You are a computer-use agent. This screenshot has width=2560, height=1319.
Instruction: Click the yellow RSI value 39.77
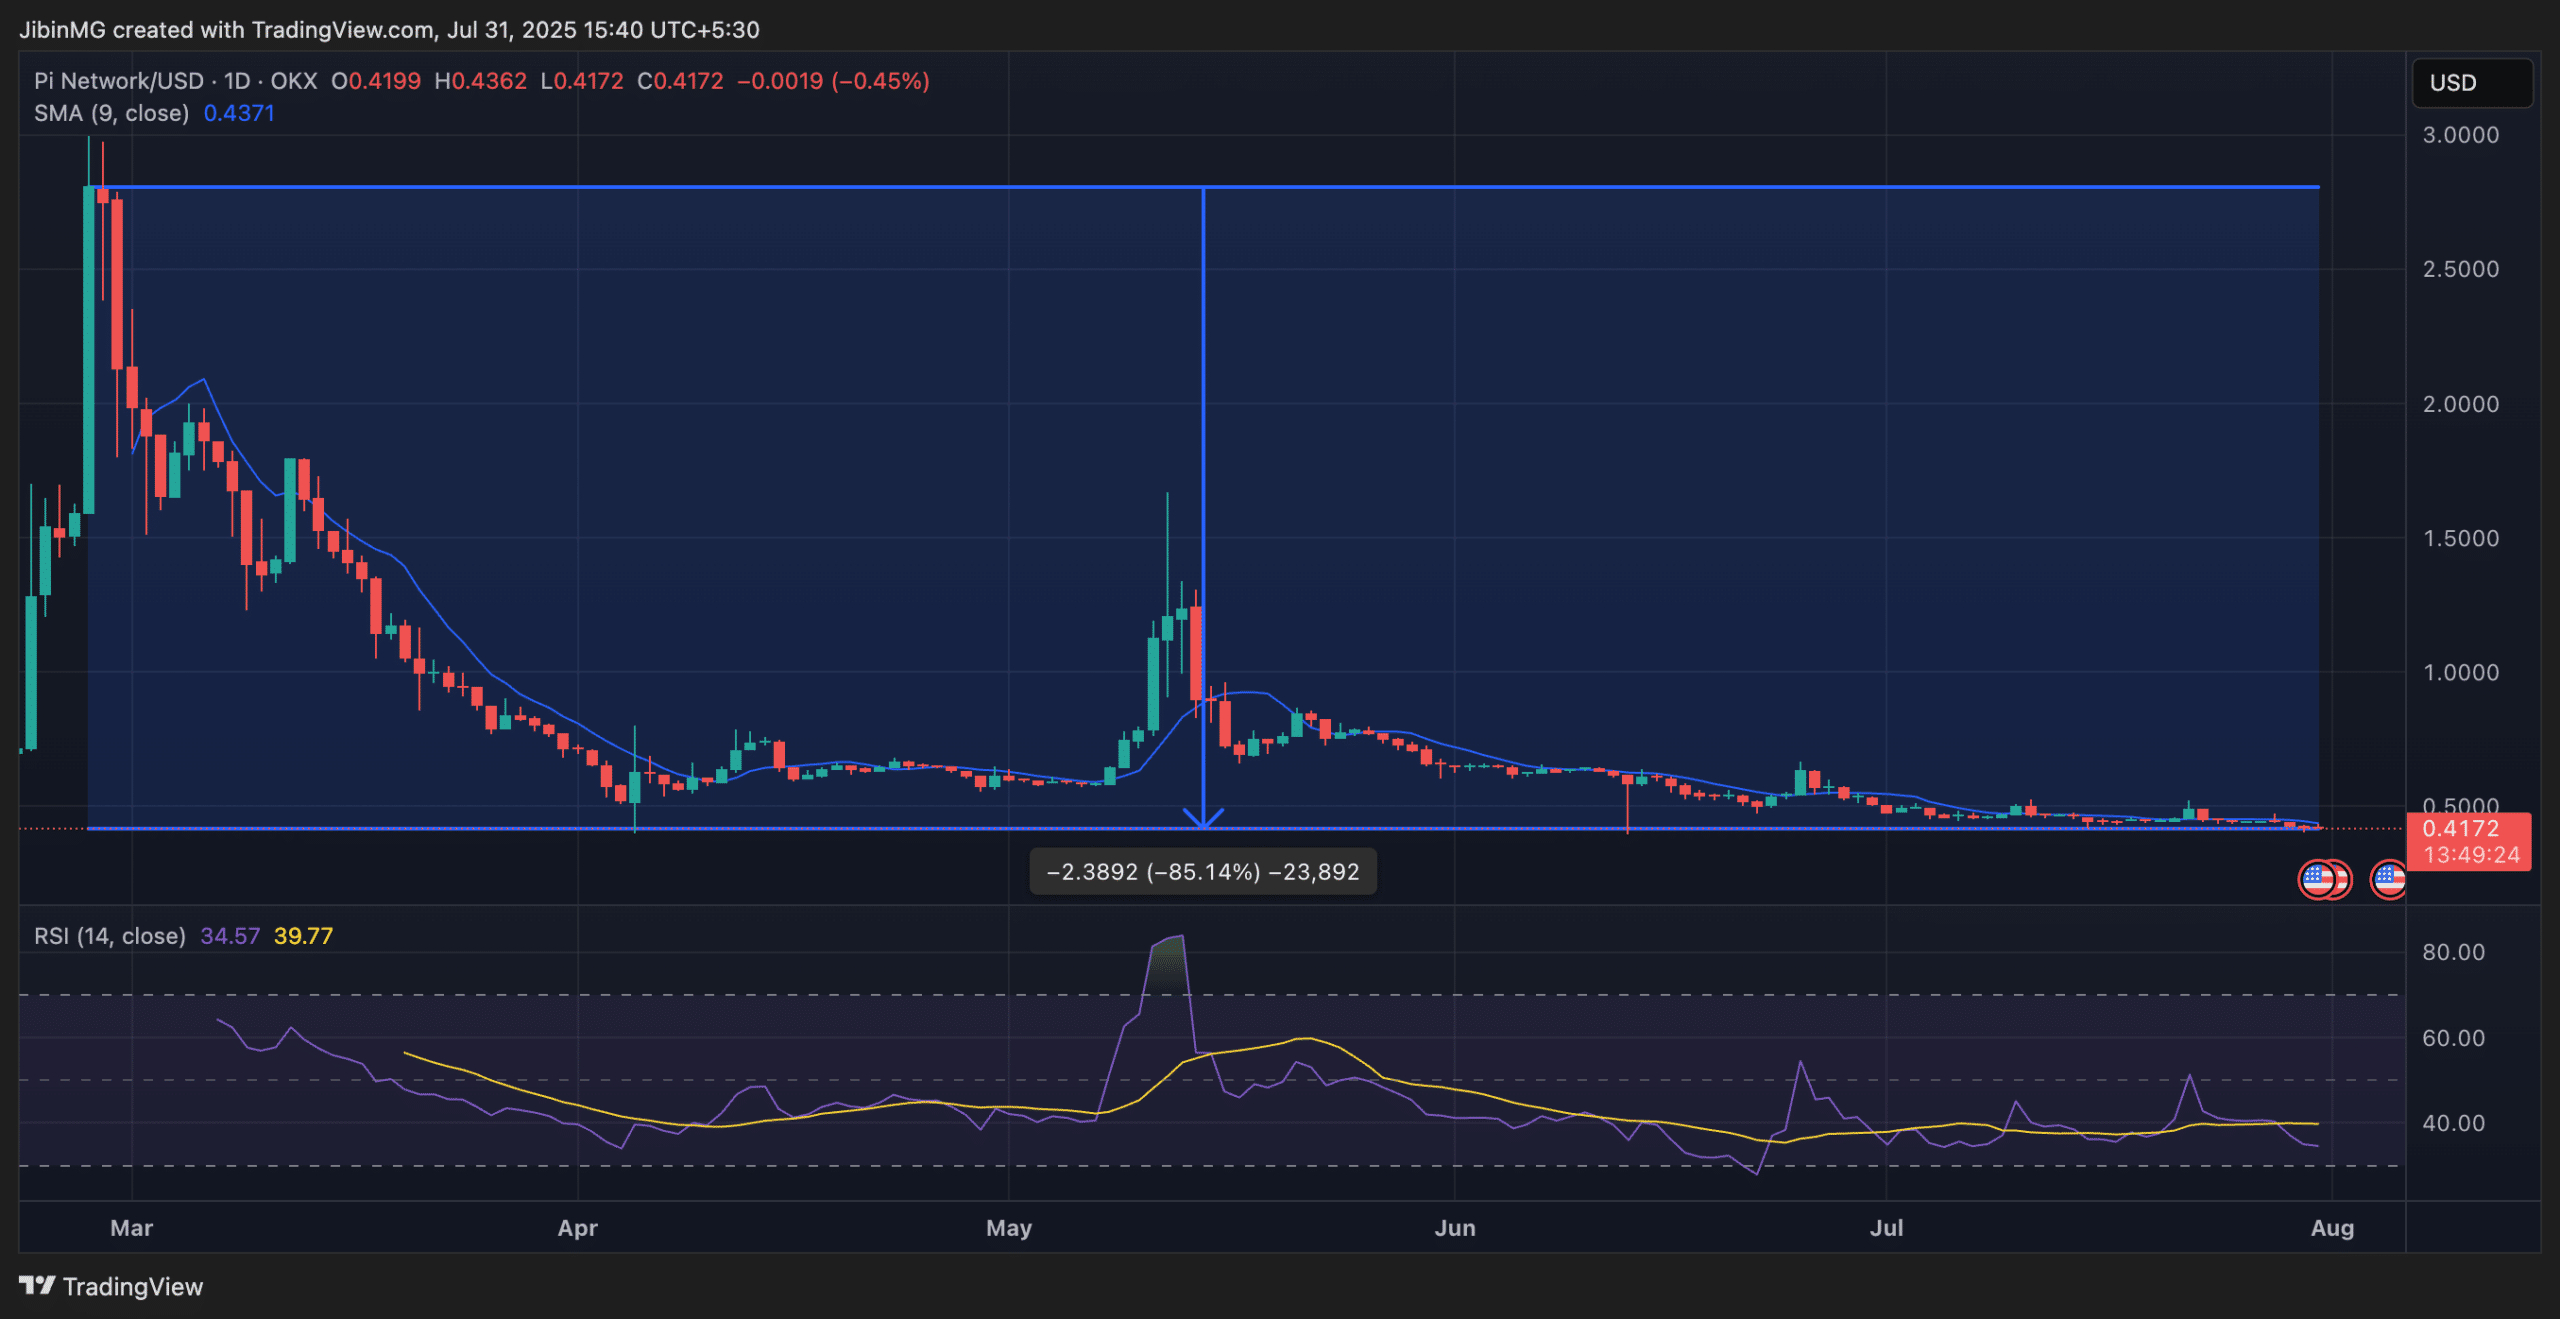click(303, 936)
